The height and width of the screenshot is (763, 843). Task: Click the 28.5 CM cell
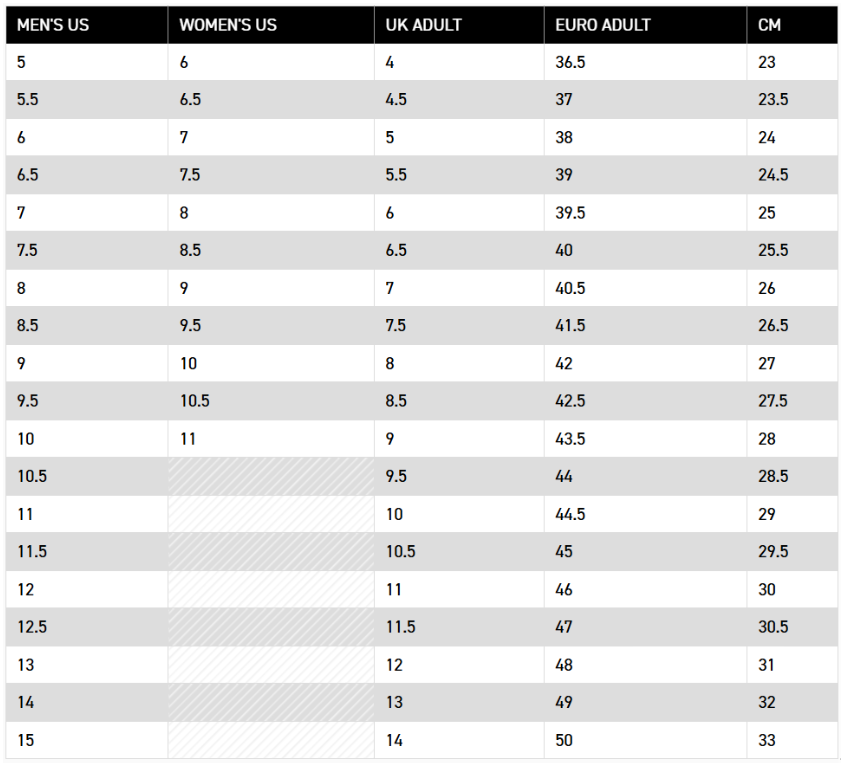click(x=773, y=477)
